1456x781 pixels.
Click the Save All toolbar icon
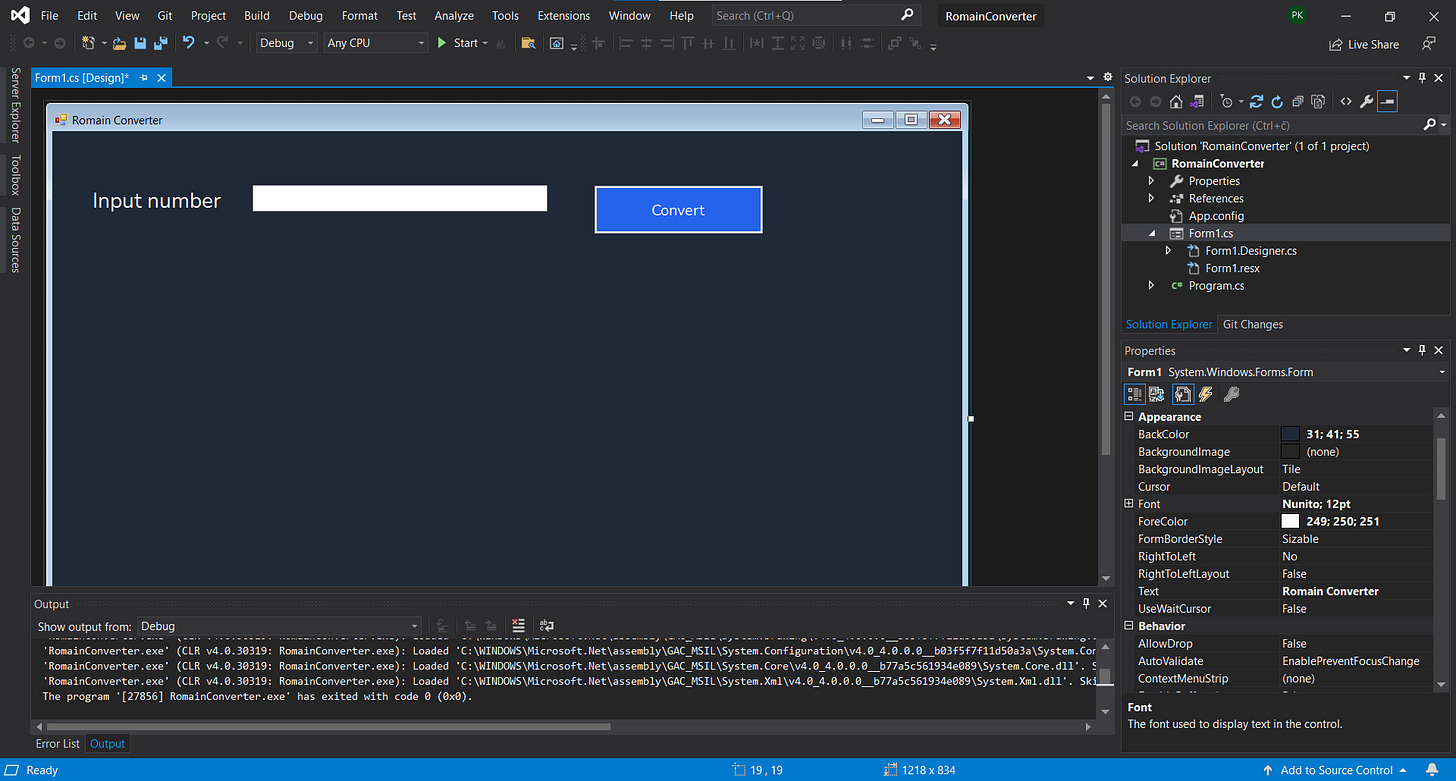(x=159, y=43)
